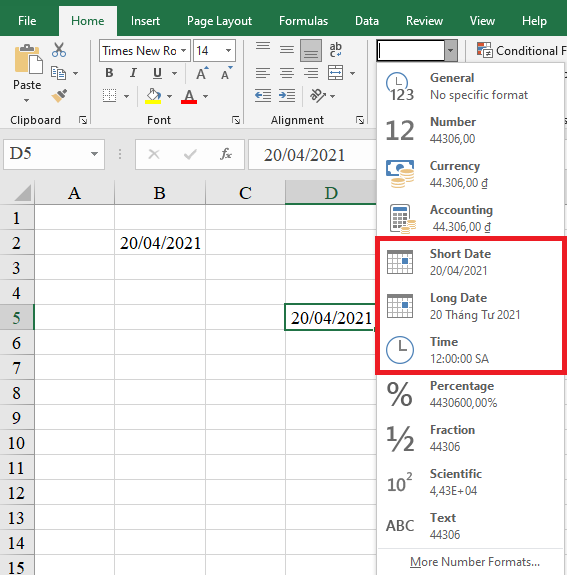This screenshot has width=567, height=575.
Task: Open Help tab
Action: (x=534, y=21)
